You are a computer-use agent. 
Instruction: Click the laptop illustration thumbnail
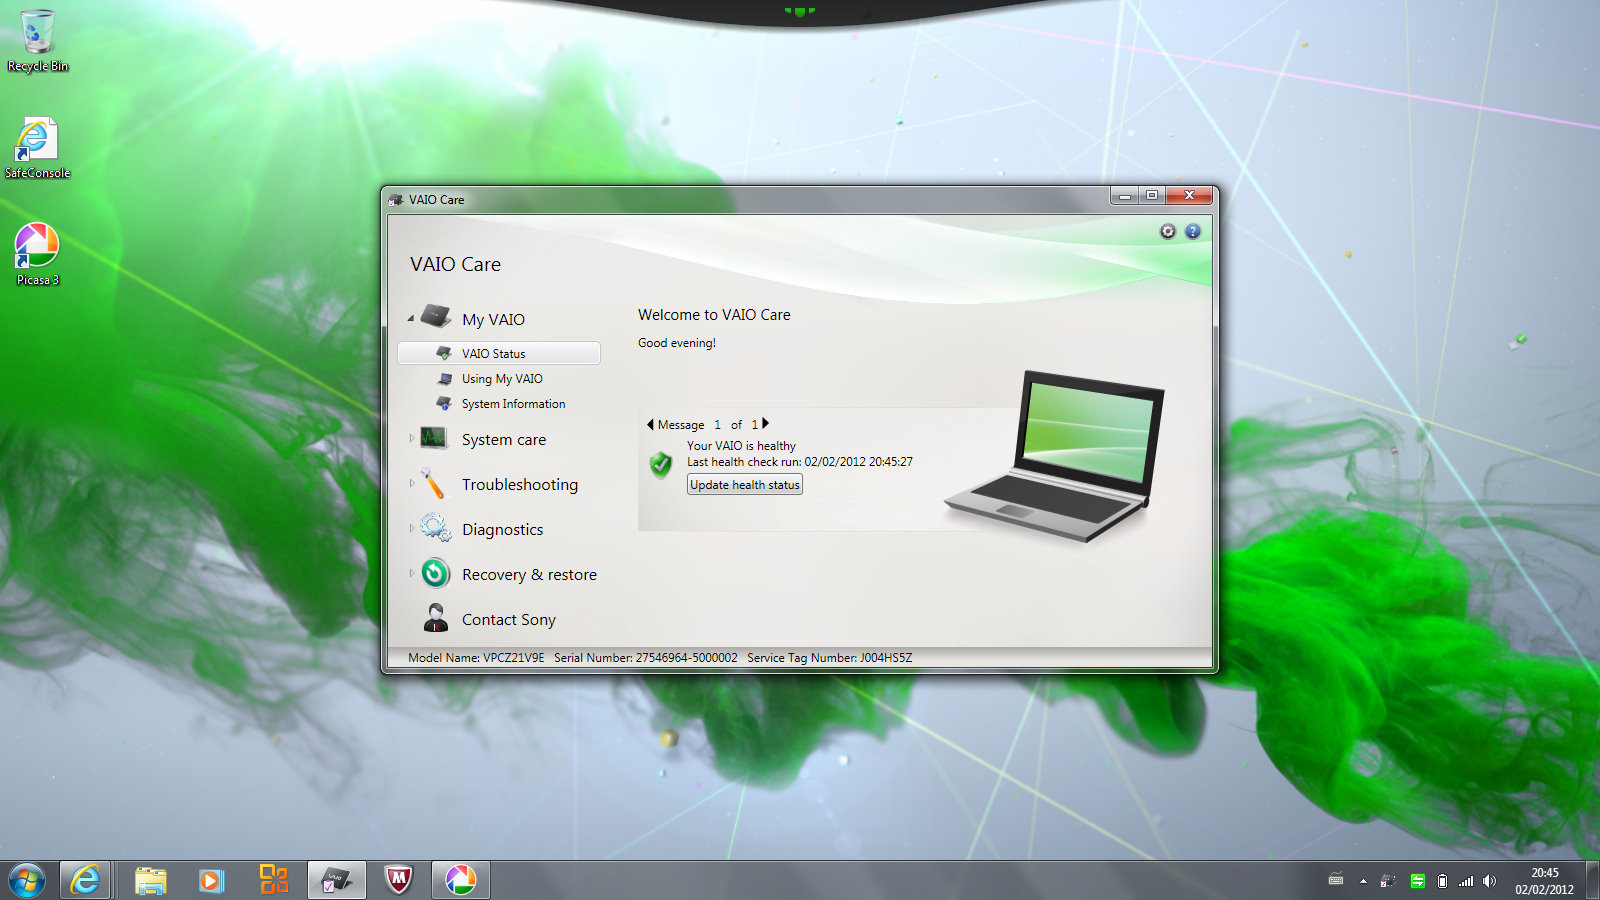(x=1055, y=456)
